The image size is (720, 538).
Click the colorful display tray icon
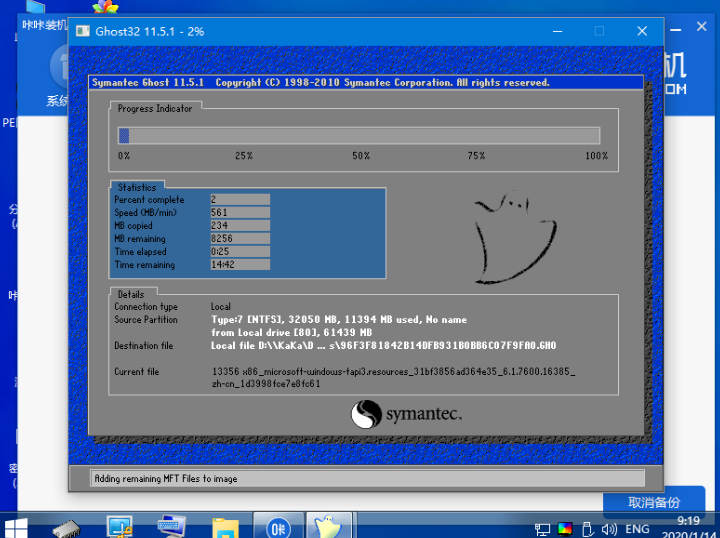pos(565,529)
